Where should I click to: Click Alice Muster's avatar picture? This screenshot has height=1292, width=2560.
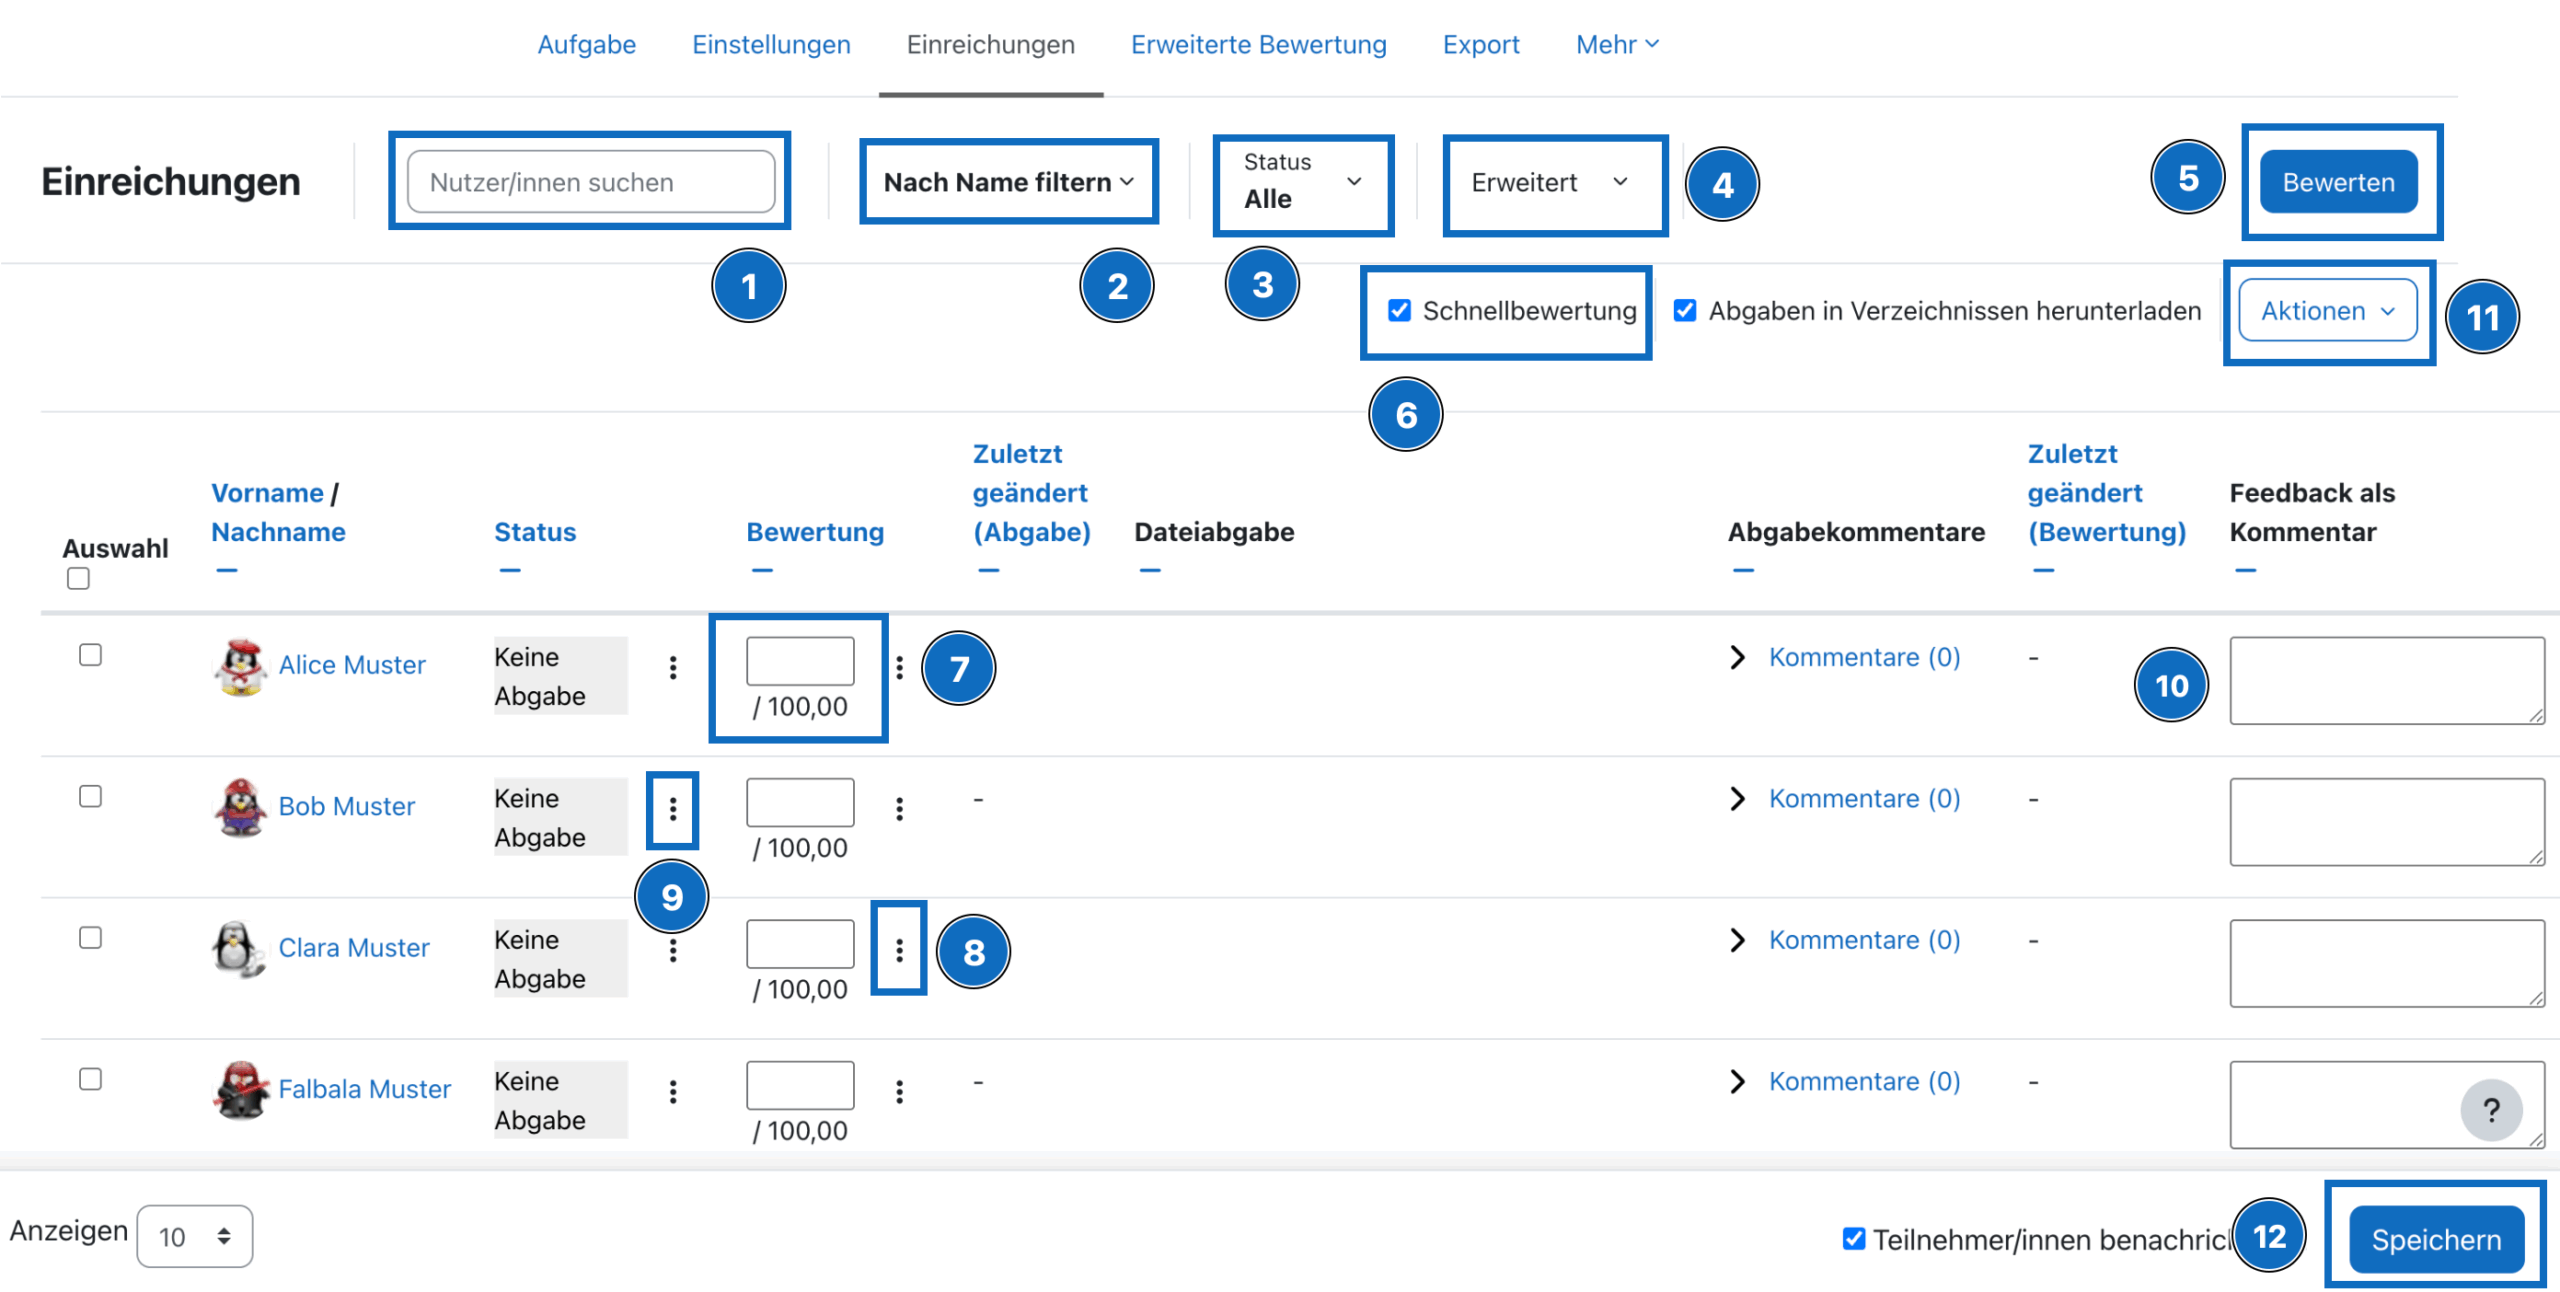240,667
